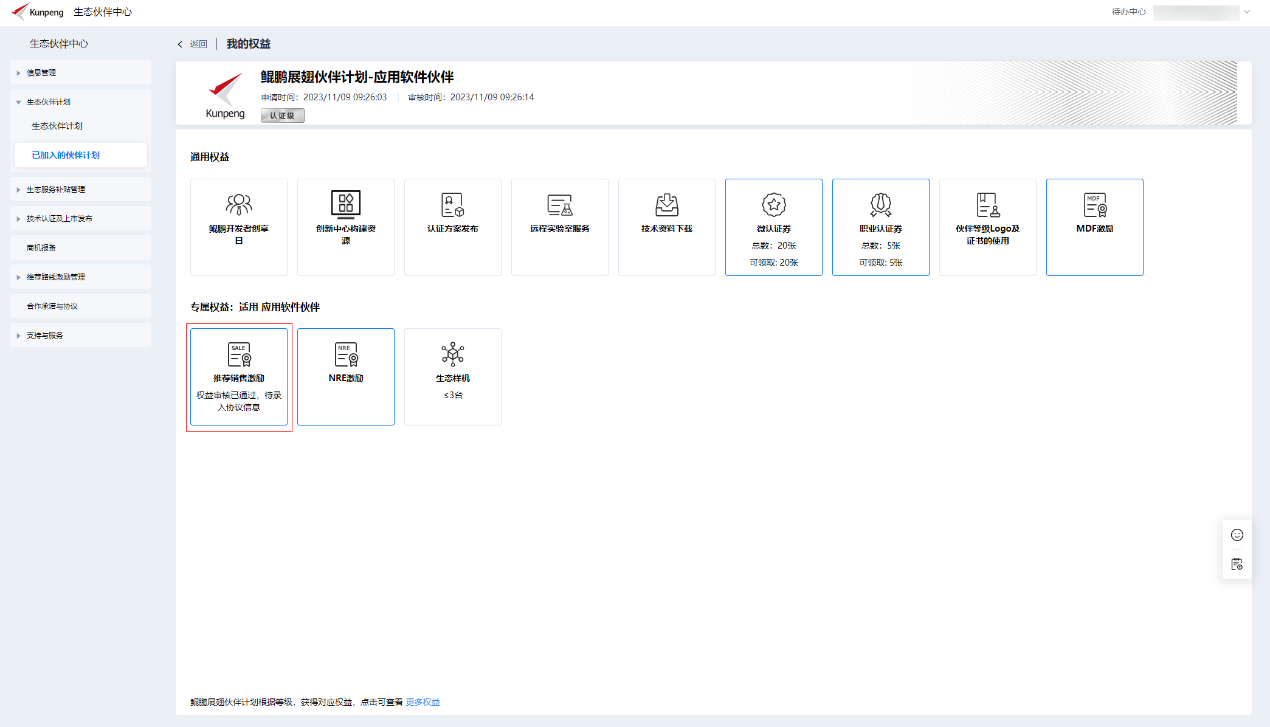Open the user account dropdown arrow
The width and height of the screenshot is (1270, 727).
1247,12
